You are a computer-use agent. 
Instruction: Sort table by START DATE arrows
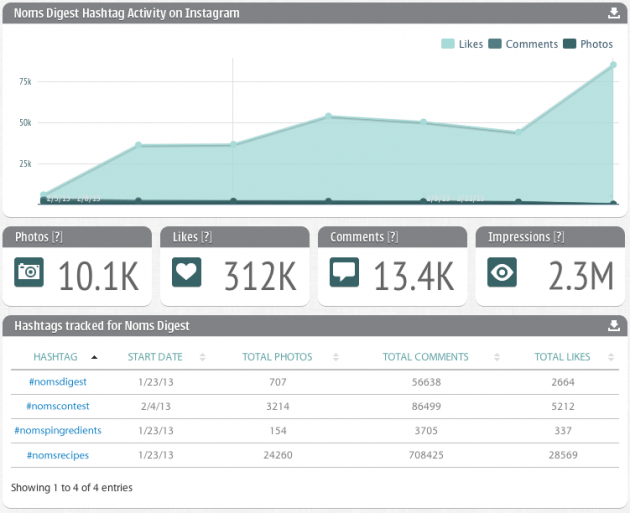click(202, 357)
